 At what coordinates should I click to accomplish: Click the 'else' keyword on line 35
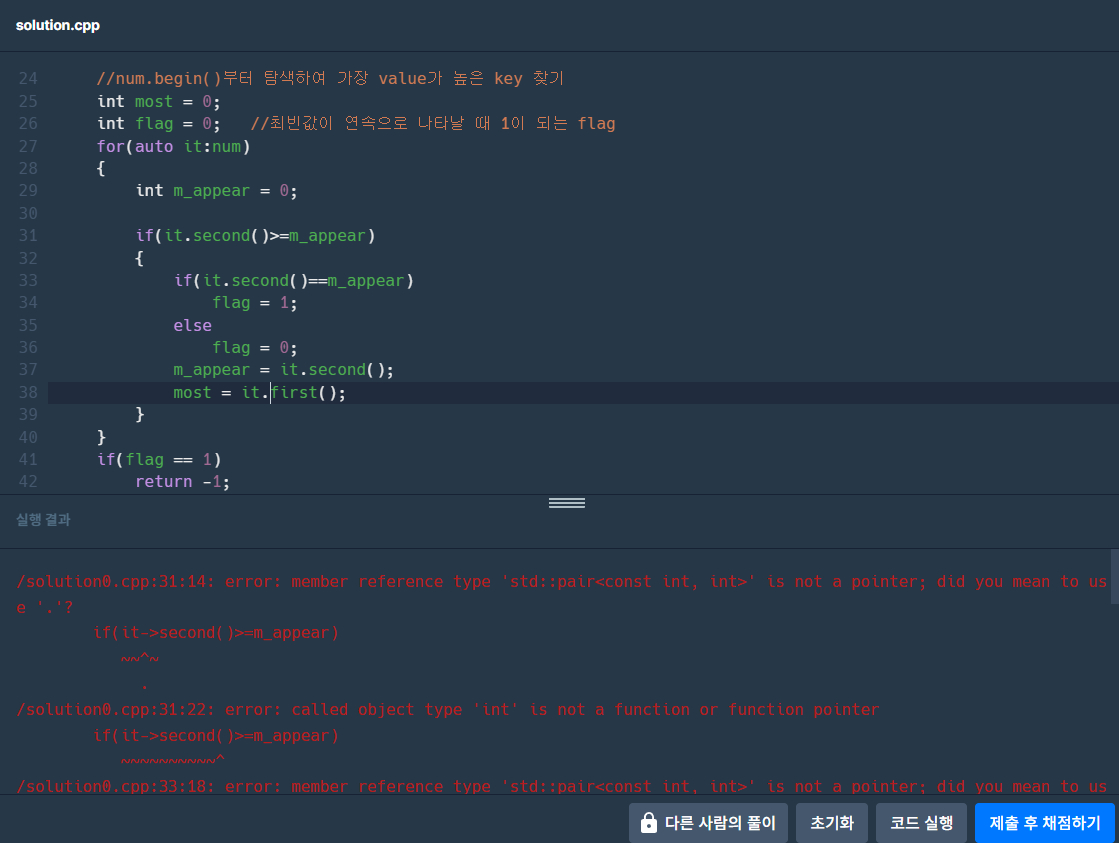[x=192, y=325]
